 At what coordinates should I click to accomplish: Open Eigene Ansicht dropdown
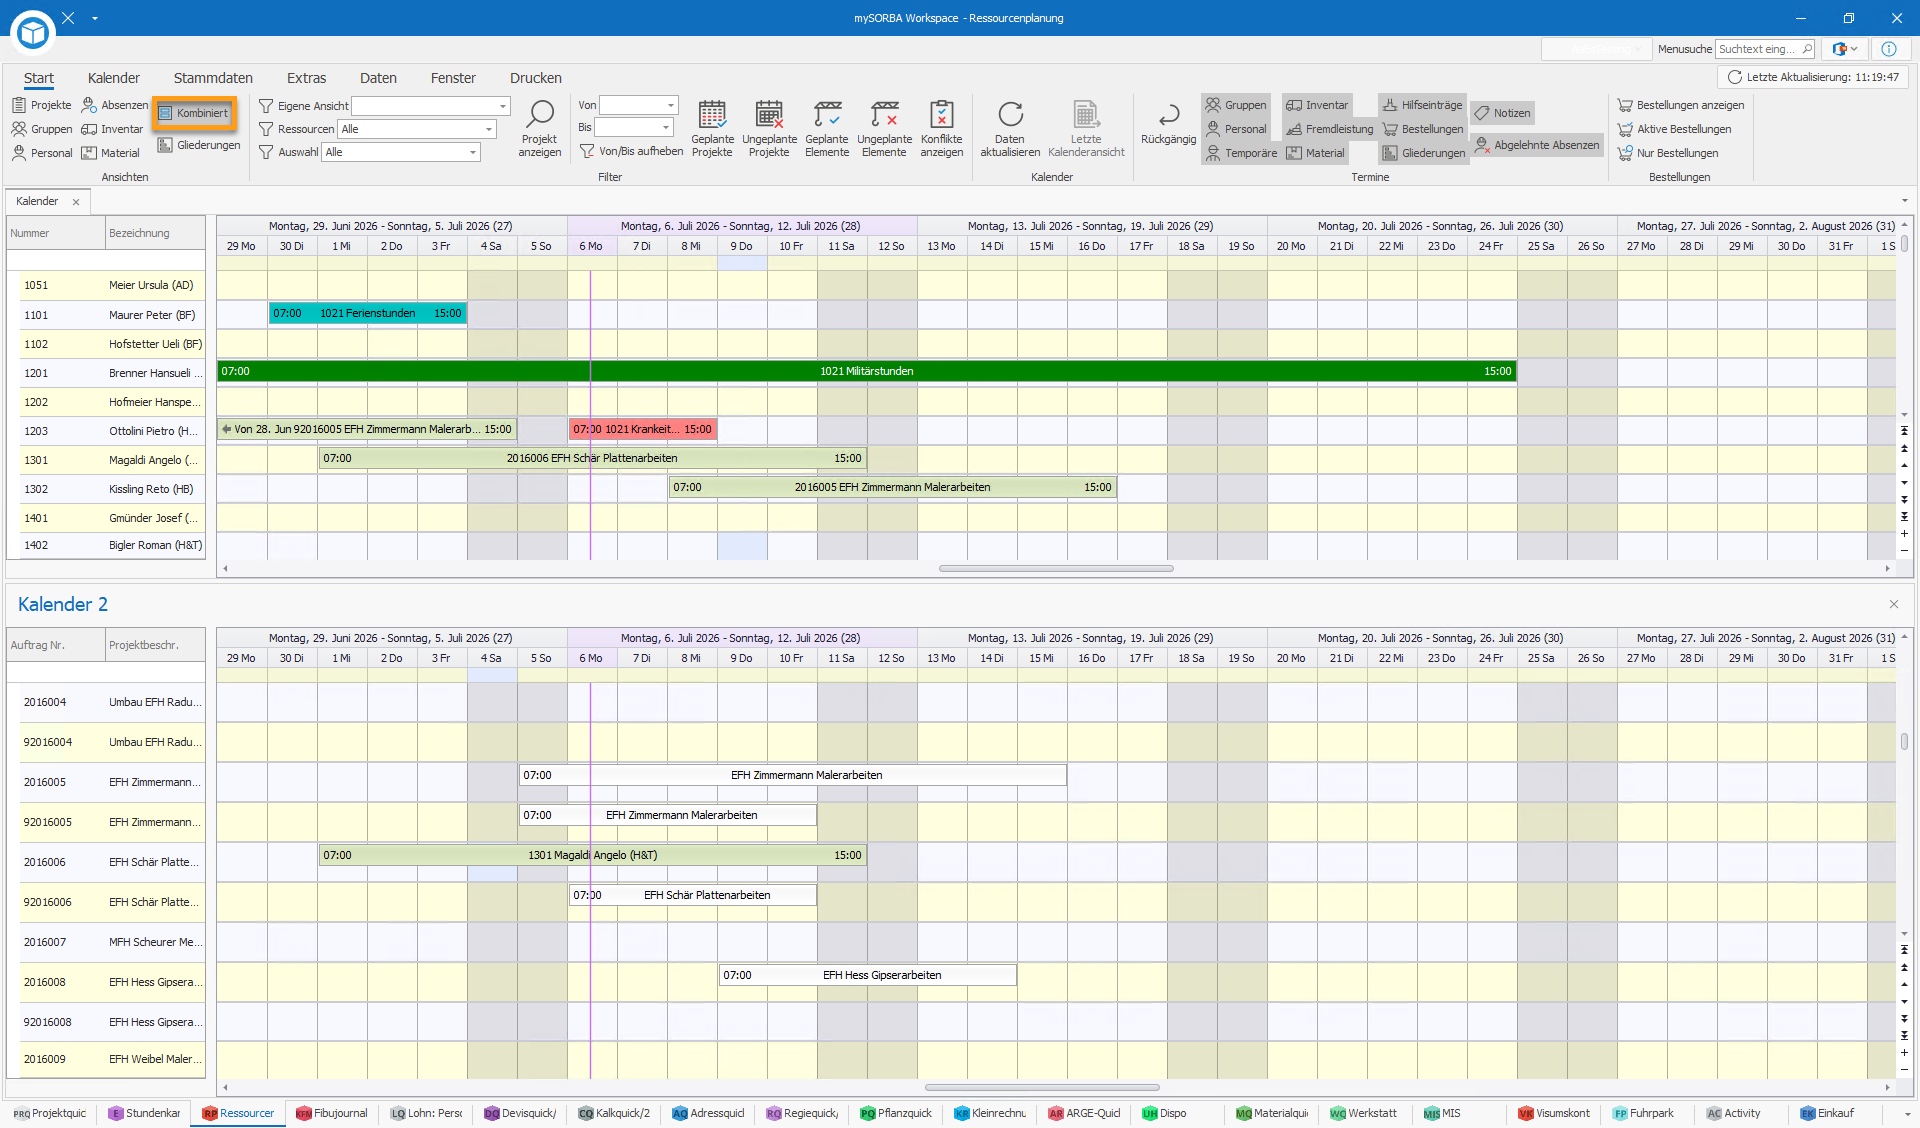tap(502, 106)
